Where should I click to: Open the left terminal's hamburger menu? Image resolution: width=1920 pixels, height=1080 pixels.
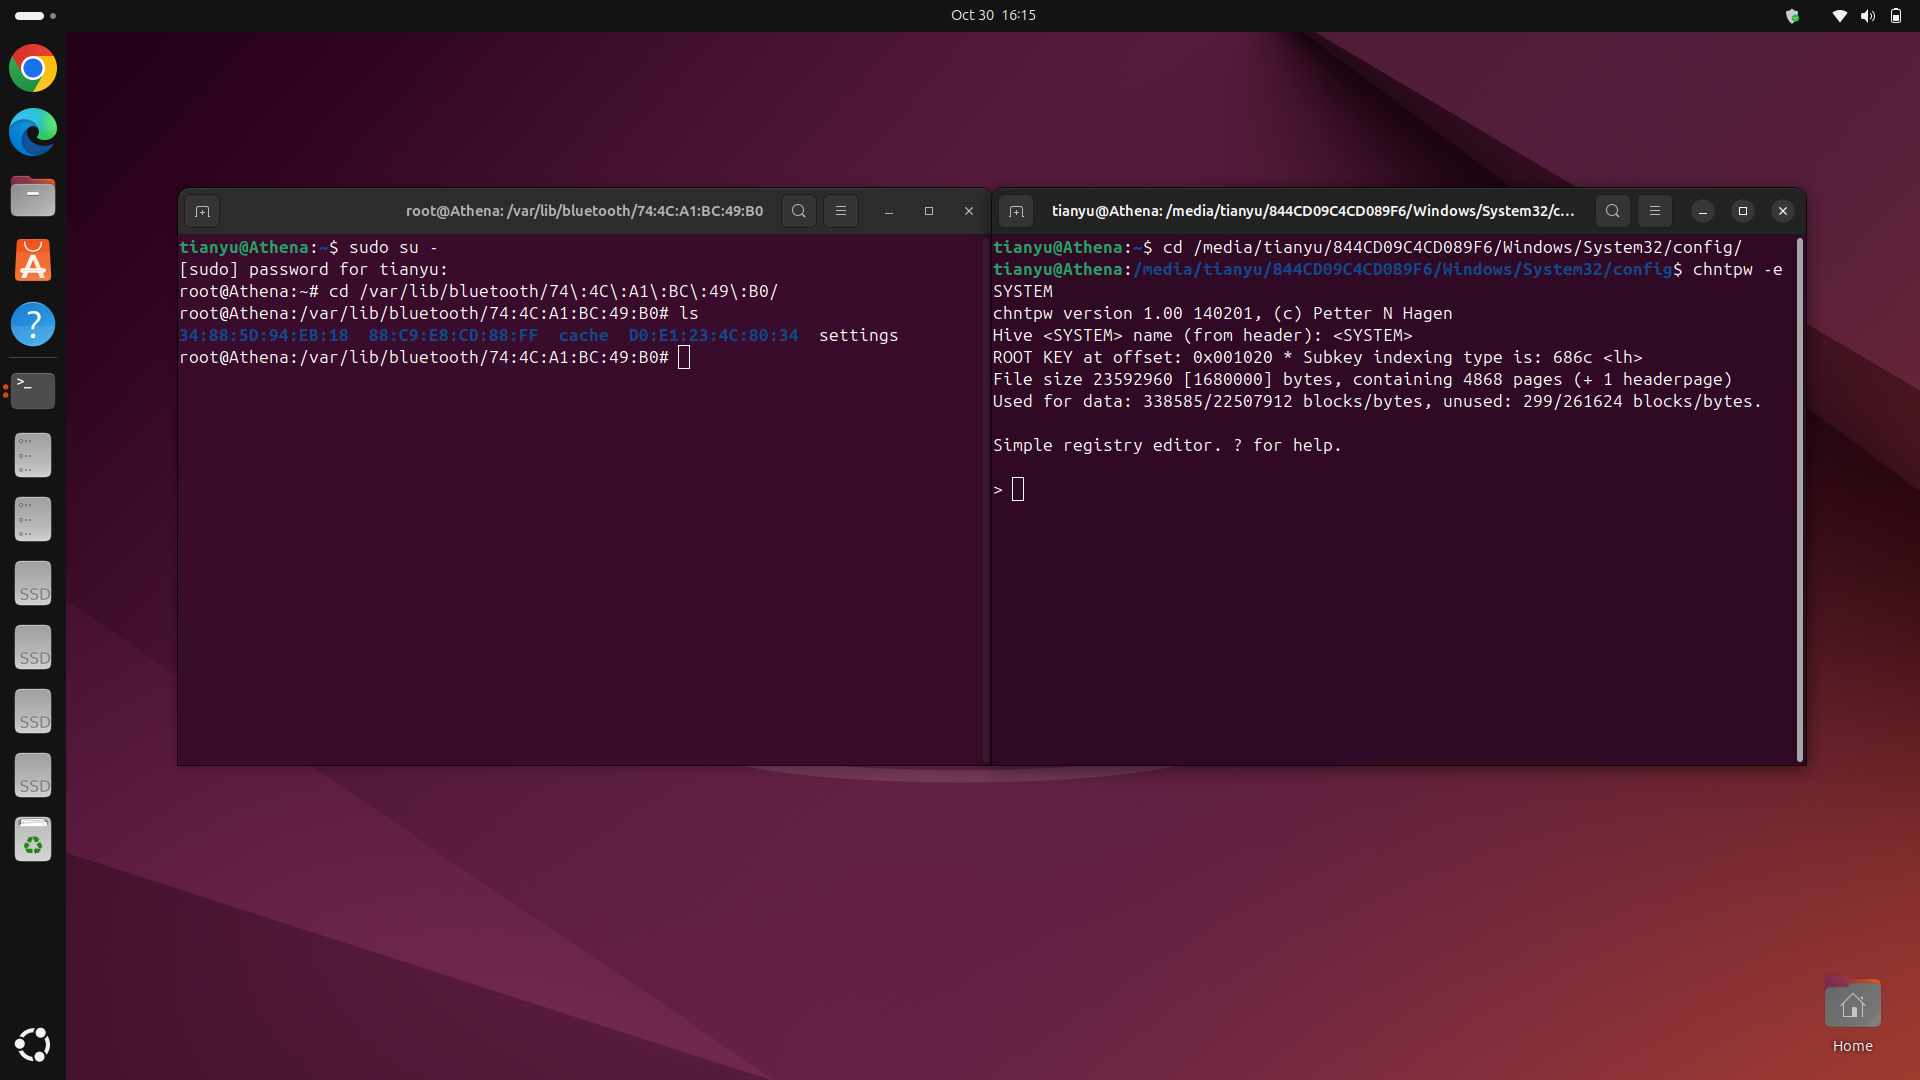click(x=840, y=211)
